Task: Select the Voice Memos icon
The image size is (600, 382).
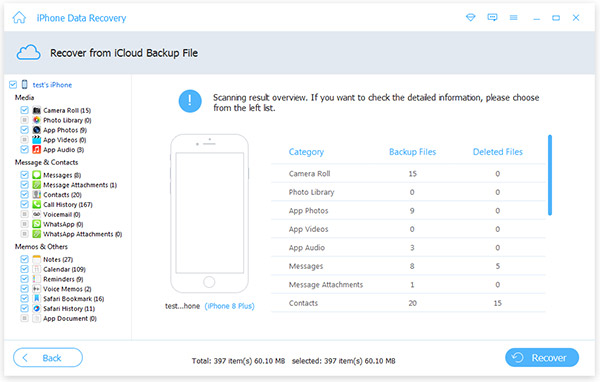Action: (x=36, y=289)
